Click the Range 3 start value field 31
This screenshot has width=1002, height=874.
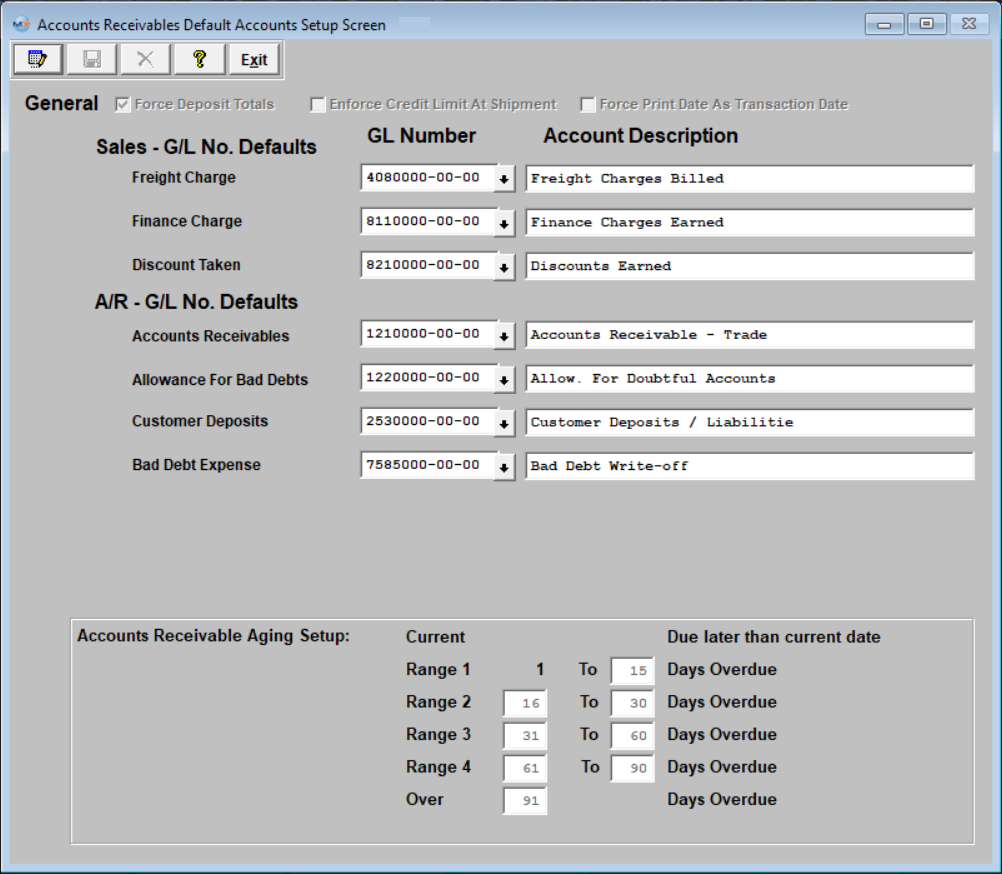(x=525, y=735)
